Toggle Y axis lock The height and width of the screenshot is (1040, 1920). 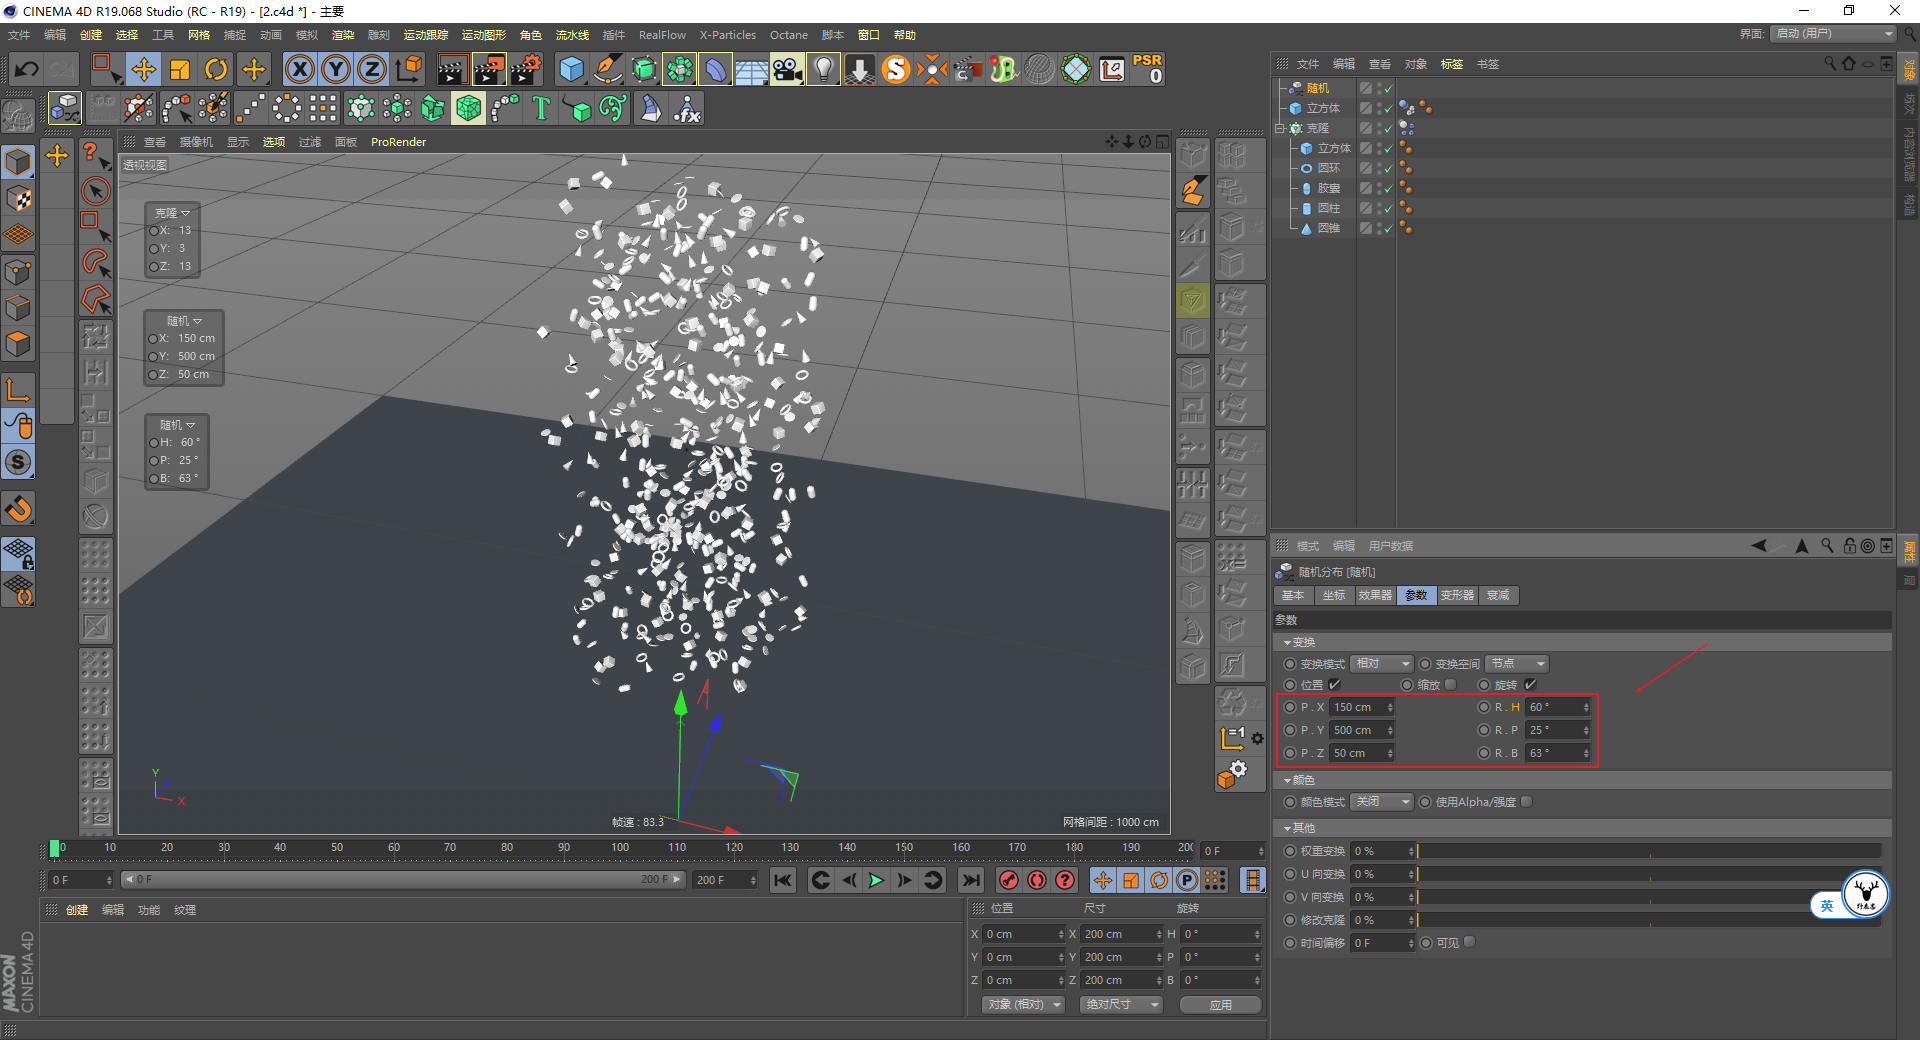click(336, 70)
